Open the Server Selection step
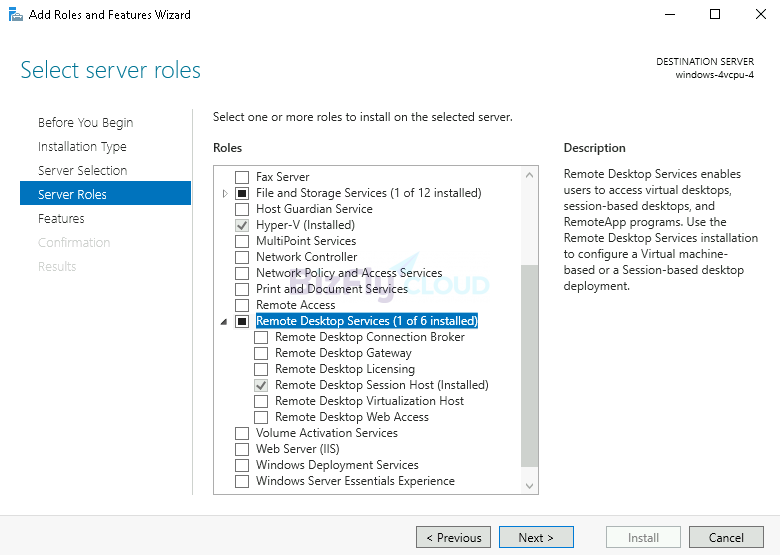Screen dimensions: 780x555 coord(83,171)
